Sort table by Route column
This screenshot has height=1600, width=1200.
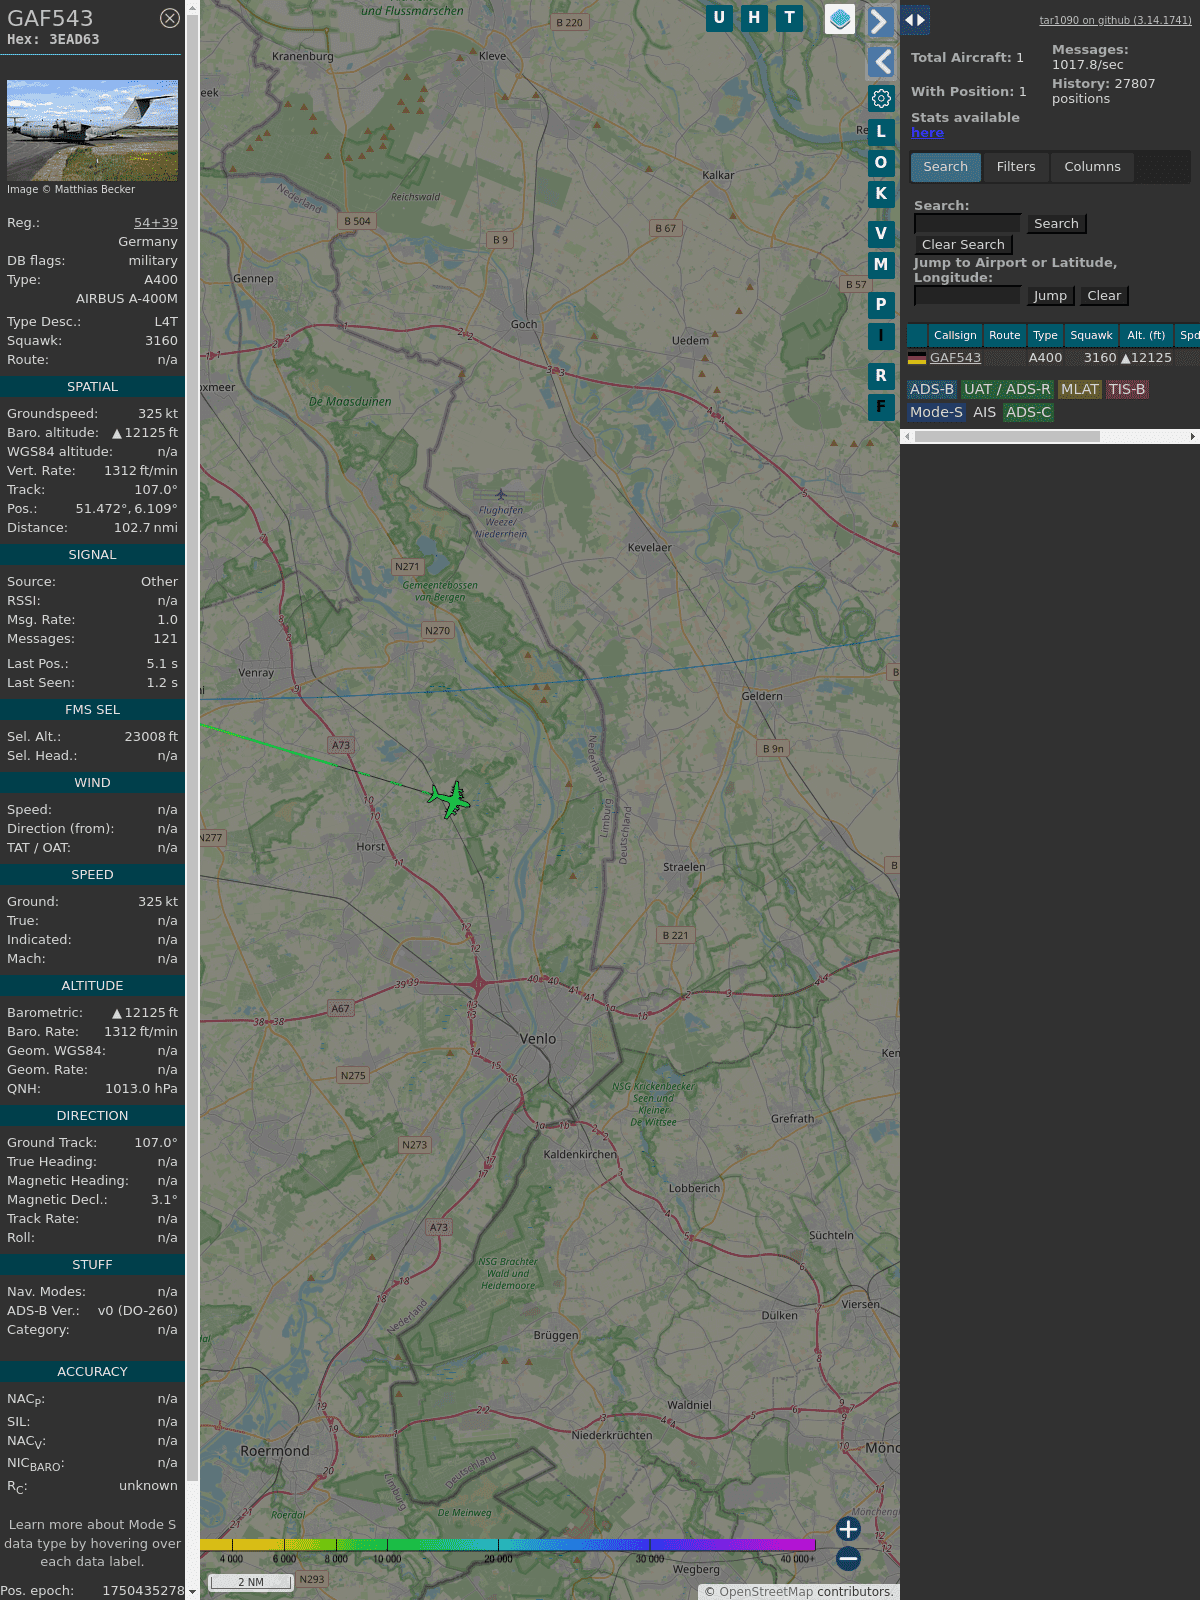coord(1005,336)
